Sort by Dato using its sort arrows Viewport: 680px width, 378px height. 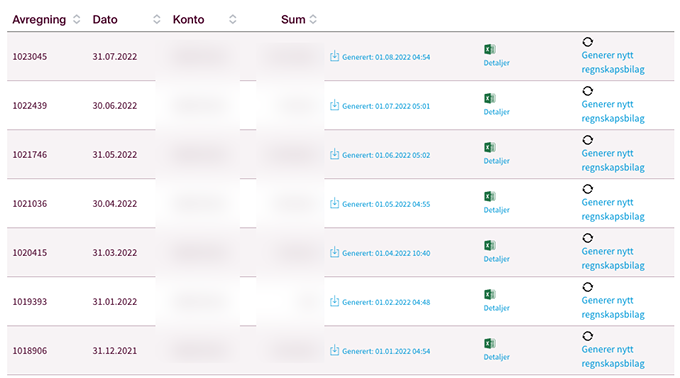(157, 20)
